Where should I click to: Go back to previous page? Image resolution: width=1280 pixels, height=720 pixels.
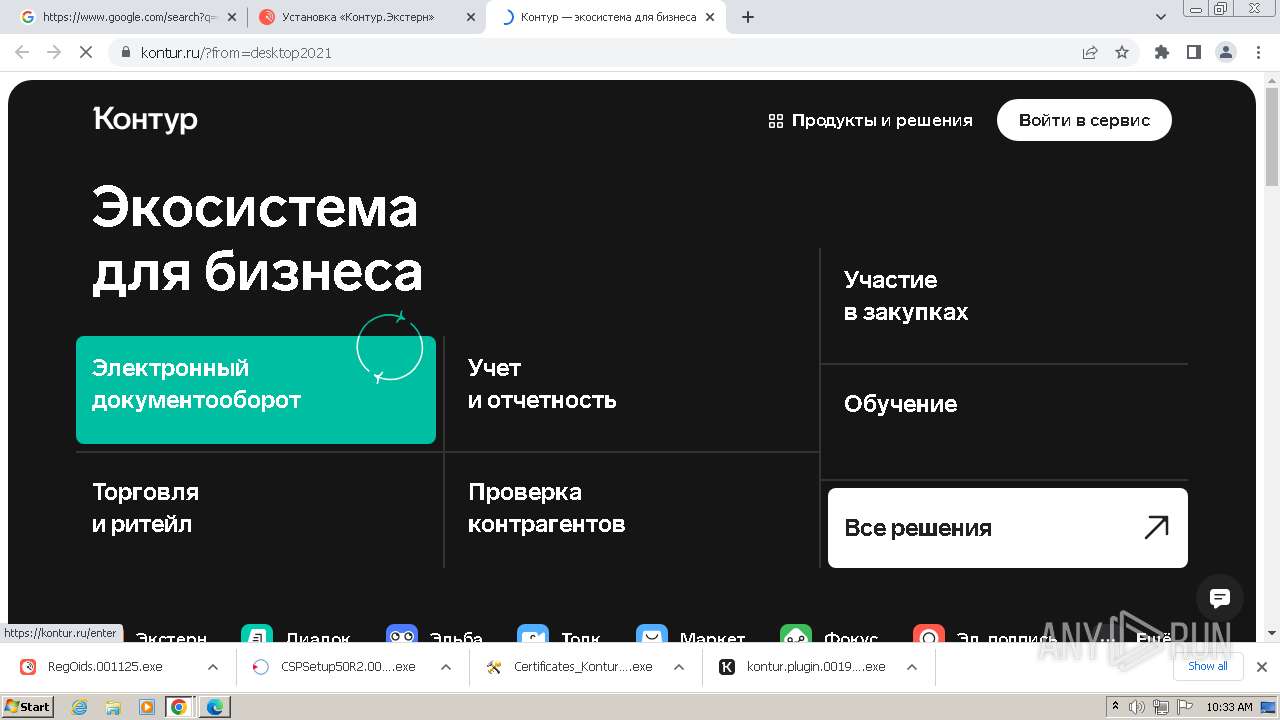(22, 53)
